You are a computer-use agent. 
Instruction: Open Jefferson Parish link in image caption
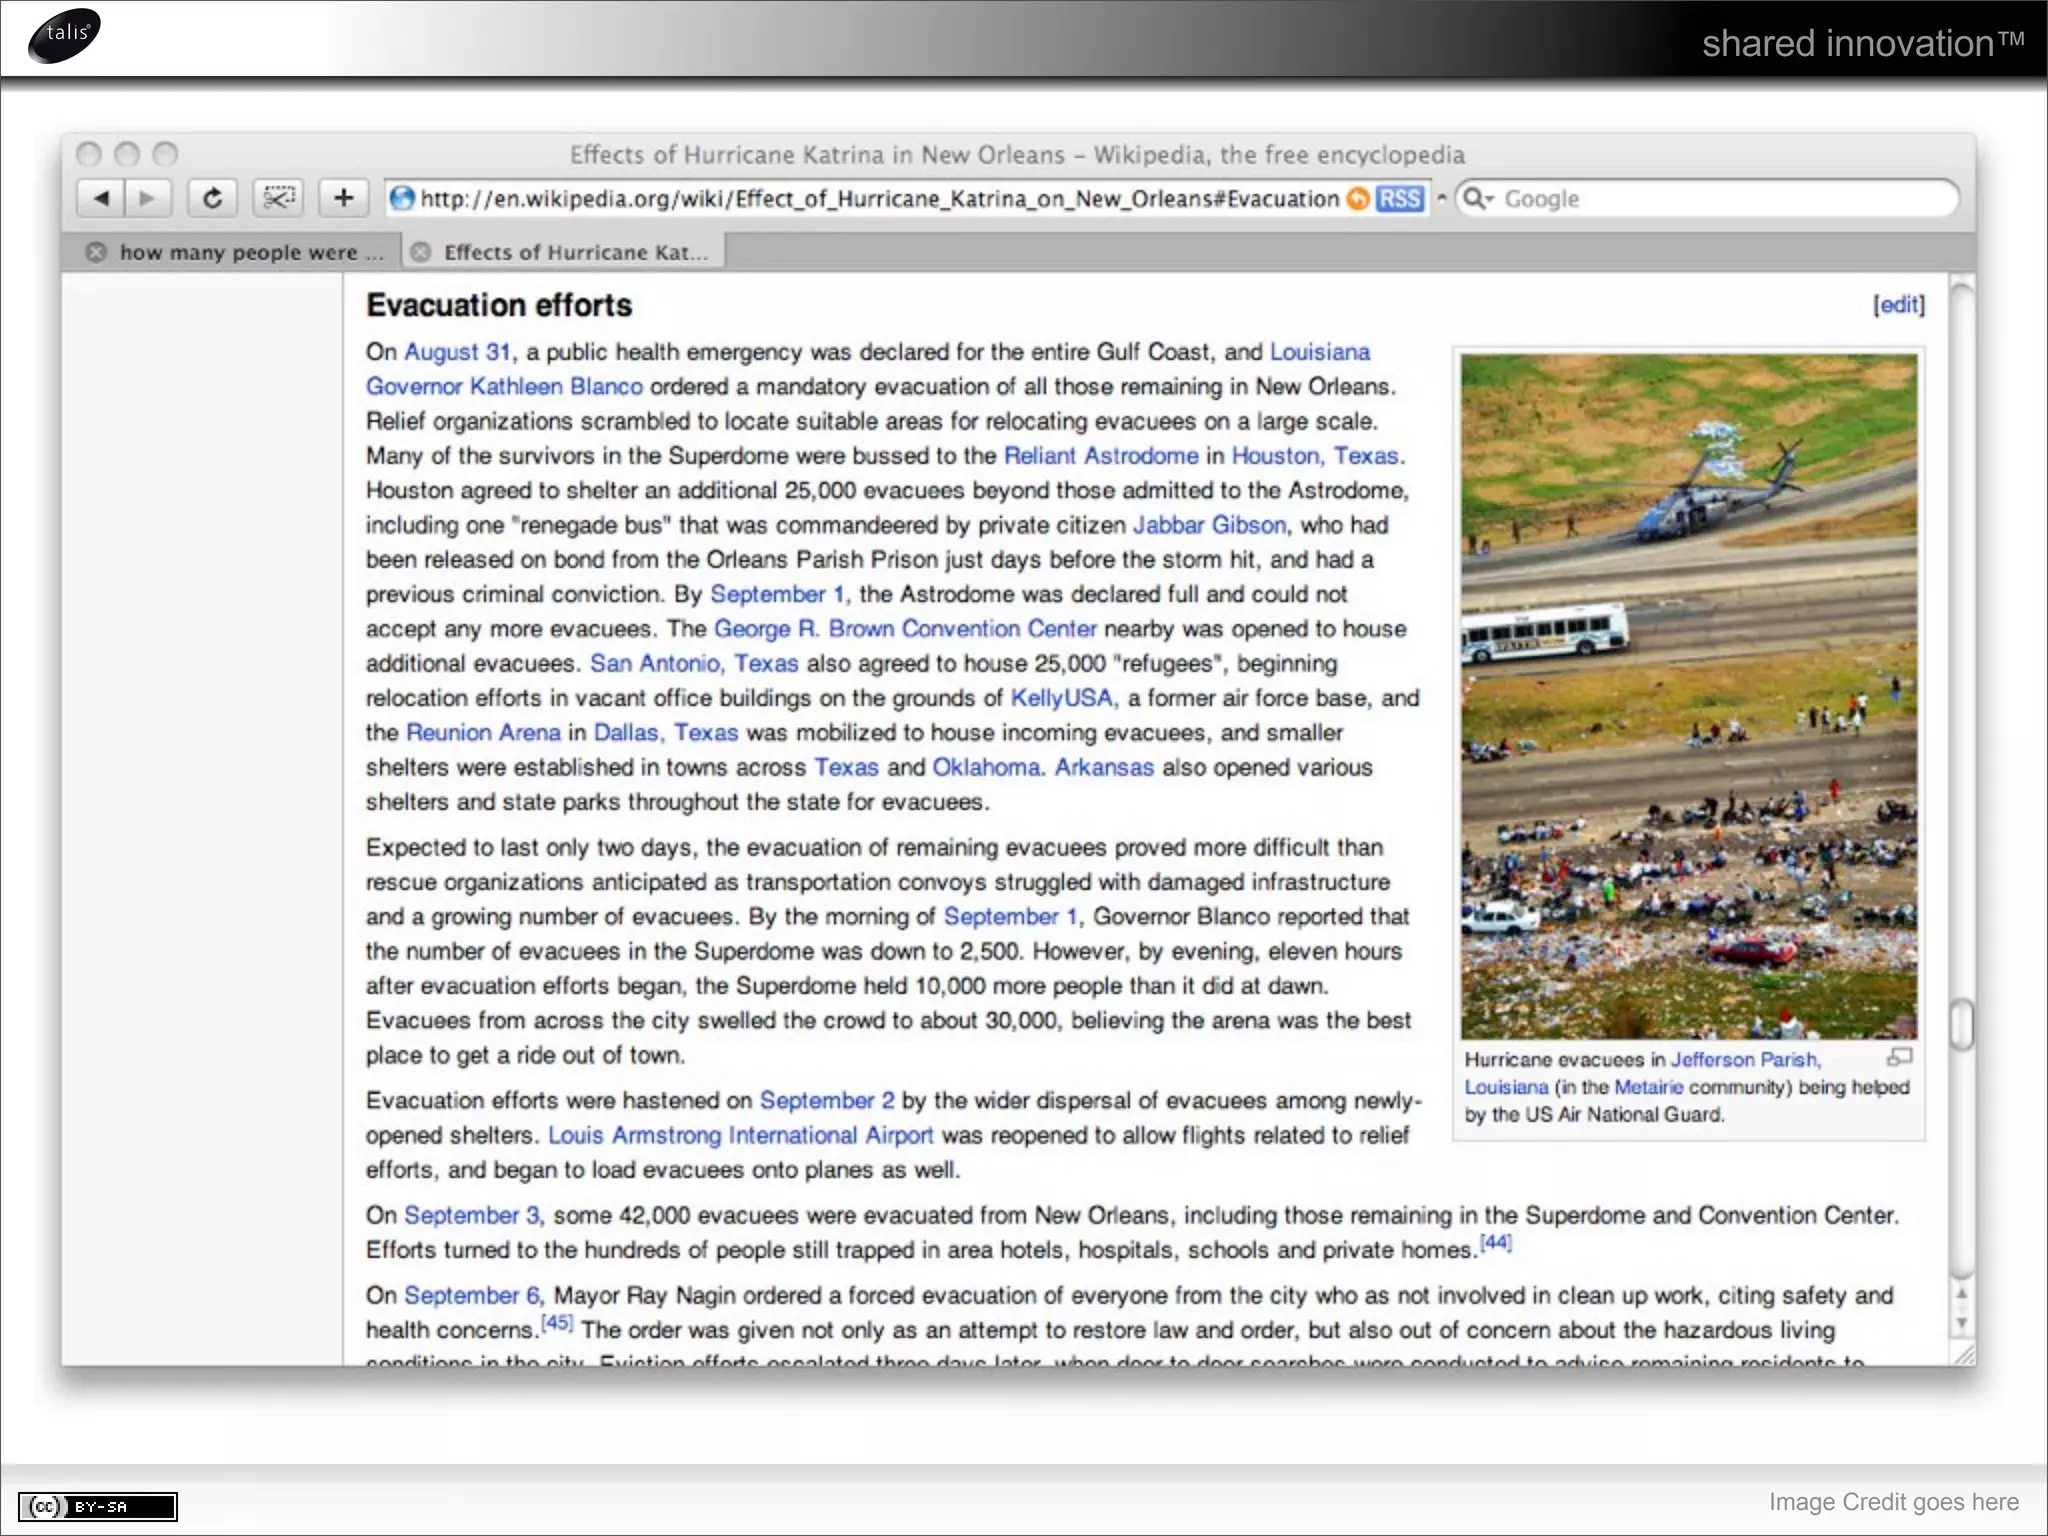coord(1746,1060)
